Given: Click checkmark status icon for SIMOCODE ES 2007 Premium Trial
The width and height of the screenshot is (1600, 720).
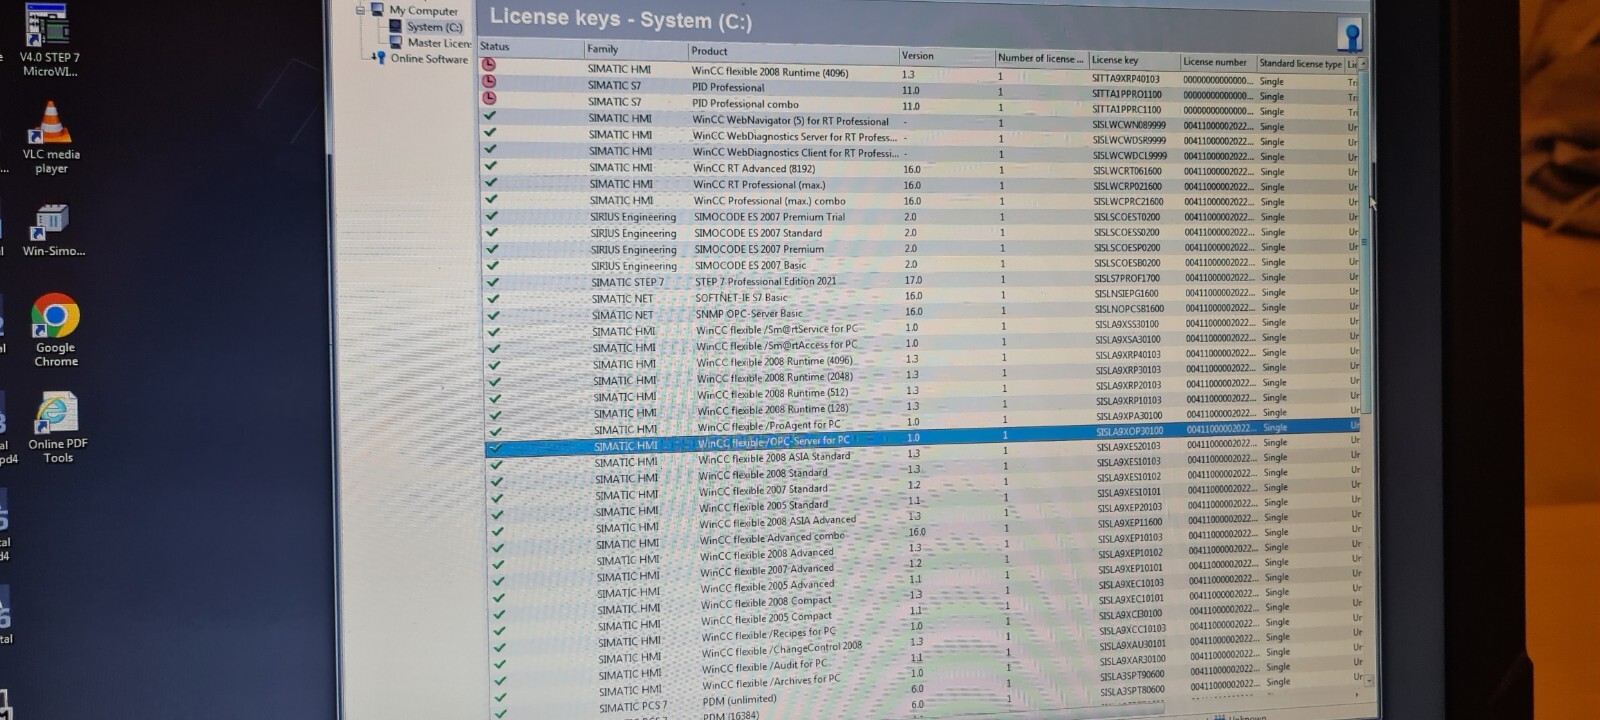Looking at the screenshot, I should 491,214.
